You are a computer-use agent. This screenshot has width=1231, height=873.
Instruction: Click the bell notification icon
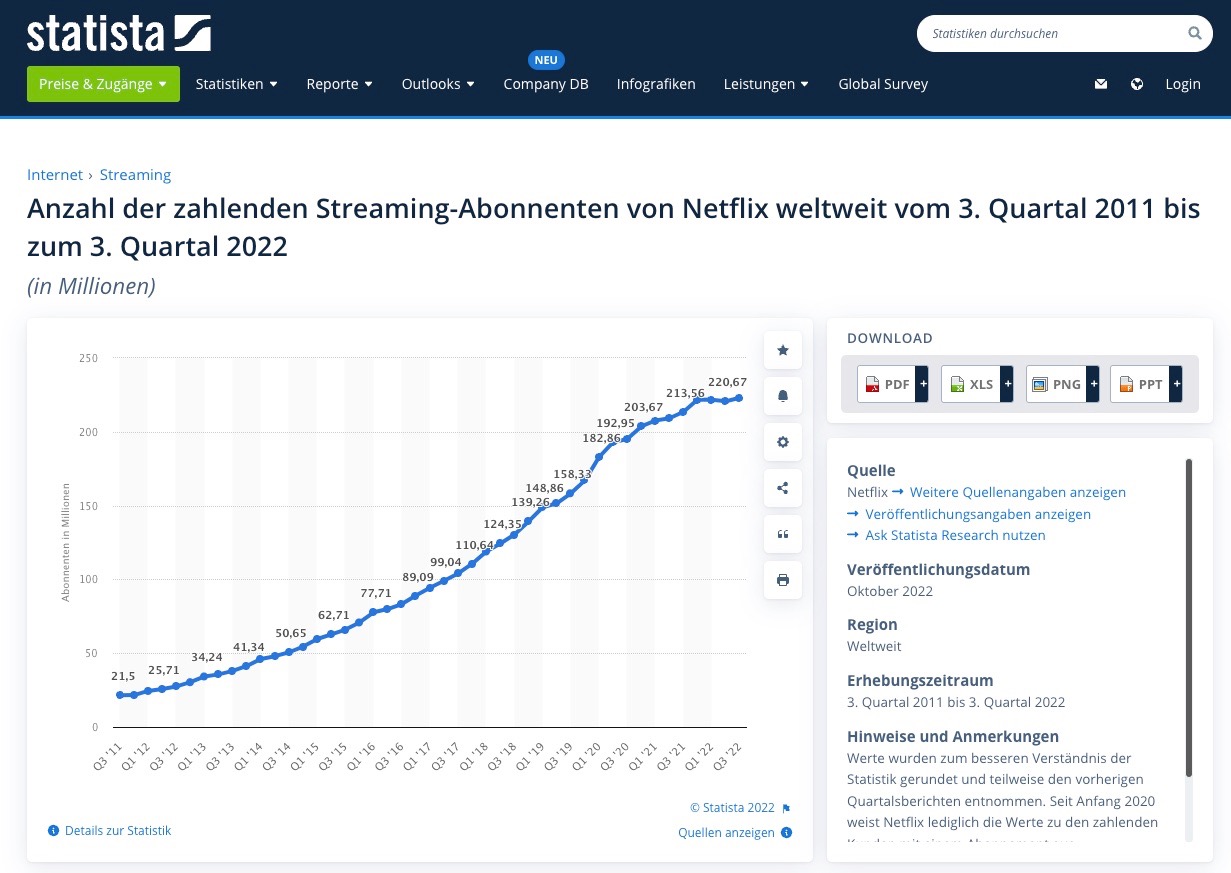783,396
